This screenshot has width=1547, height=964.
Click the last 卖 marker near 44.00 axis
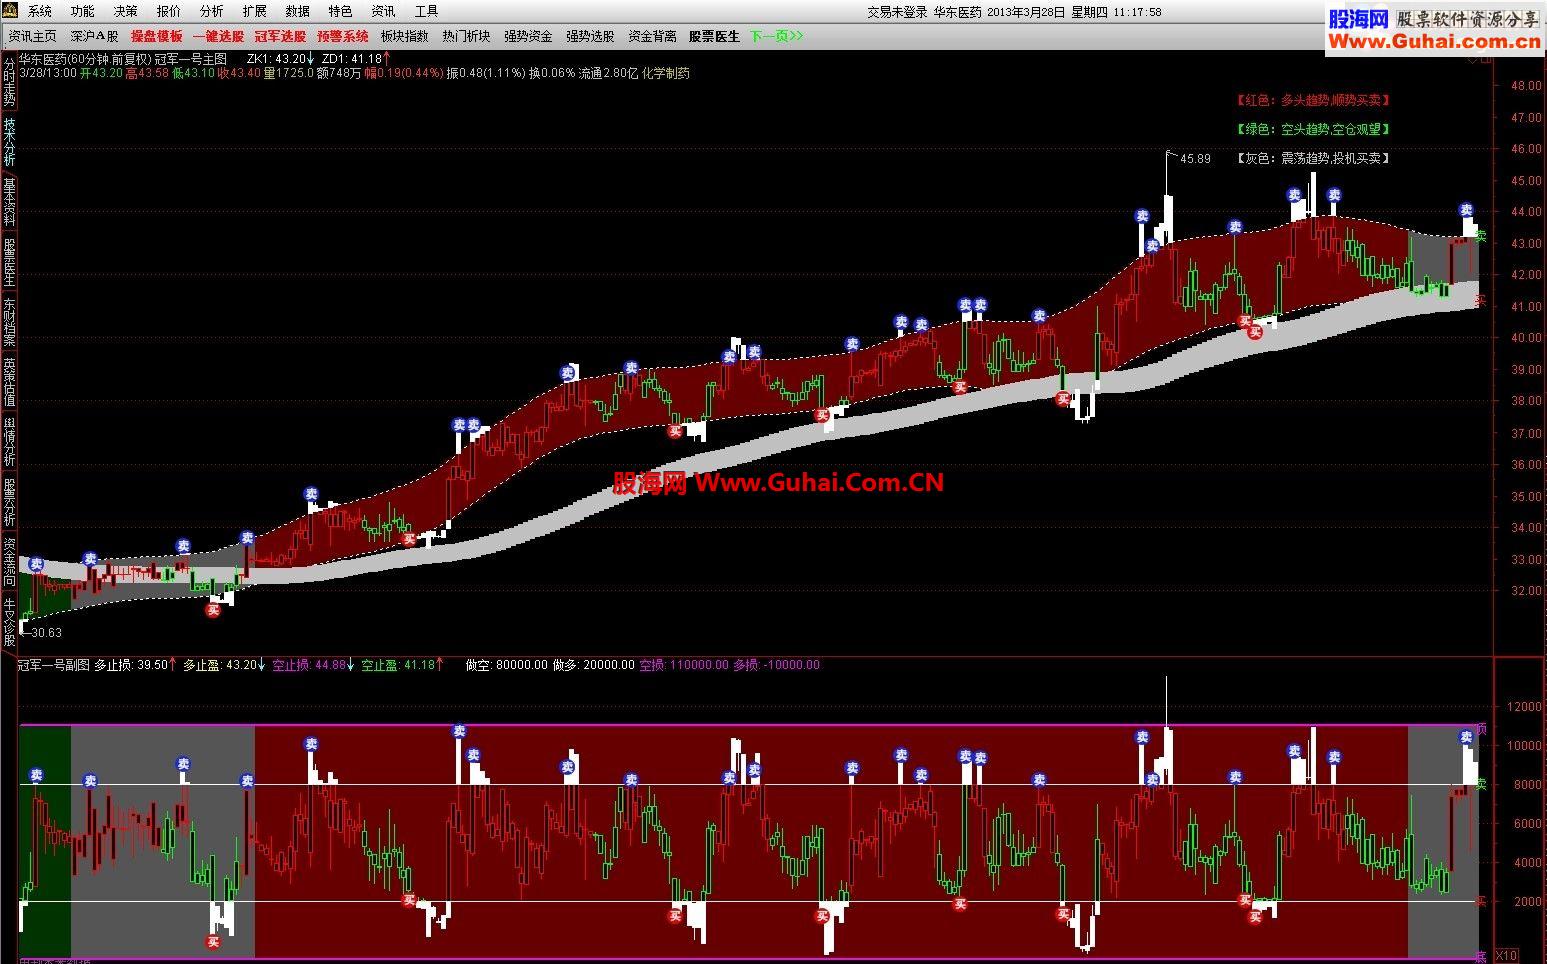(1466, 210)
